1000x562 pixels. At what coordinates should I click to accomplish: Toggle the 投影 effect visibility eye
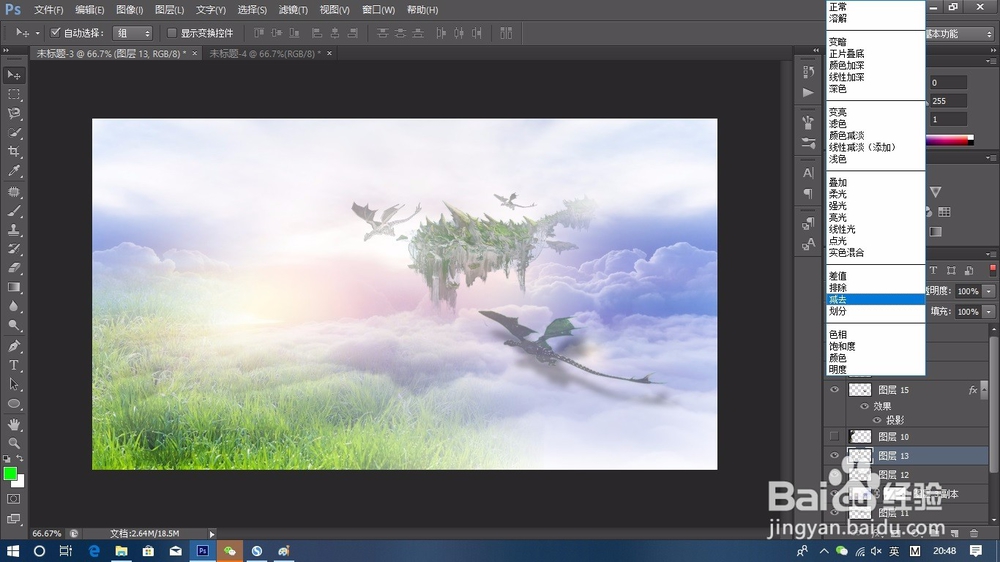pyautogui.click(x=877, y=420)
